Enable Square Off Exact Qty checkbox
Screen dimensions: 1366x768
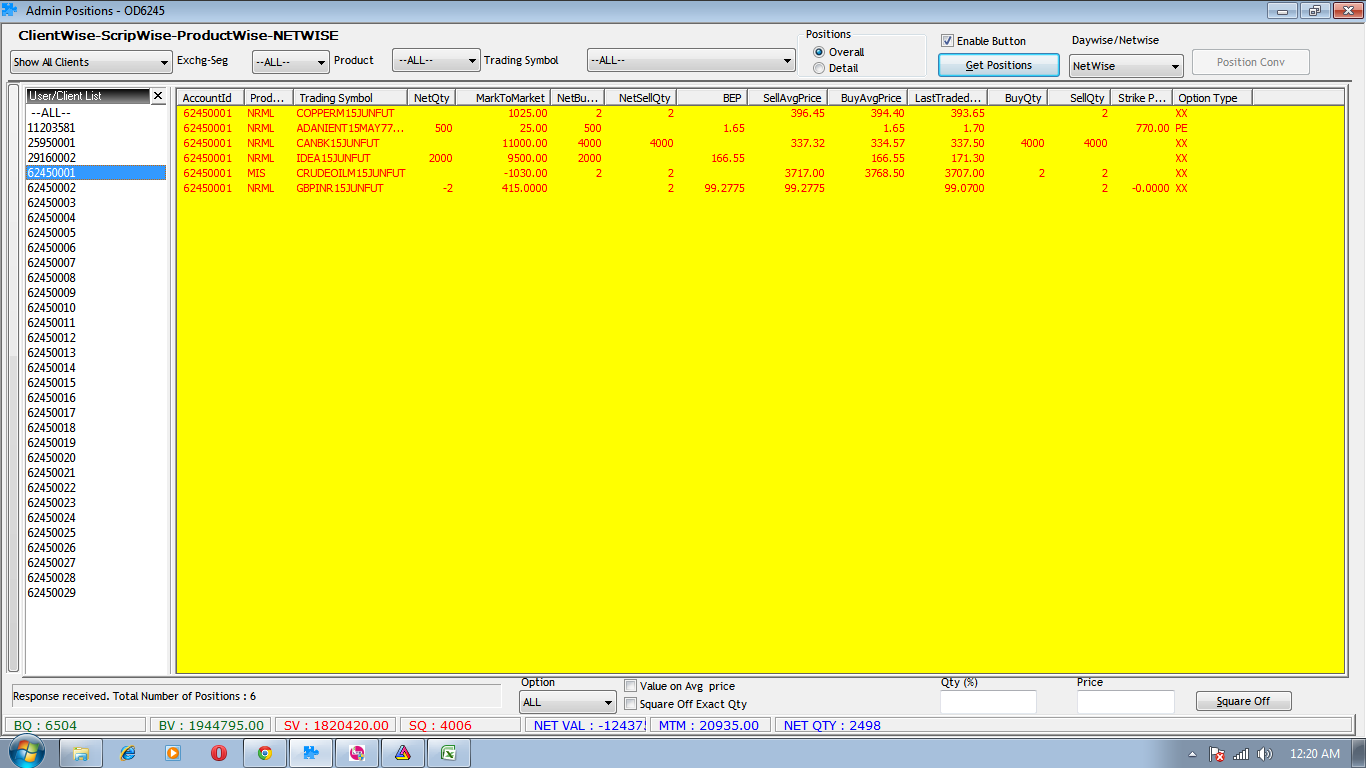pos(630,704)
